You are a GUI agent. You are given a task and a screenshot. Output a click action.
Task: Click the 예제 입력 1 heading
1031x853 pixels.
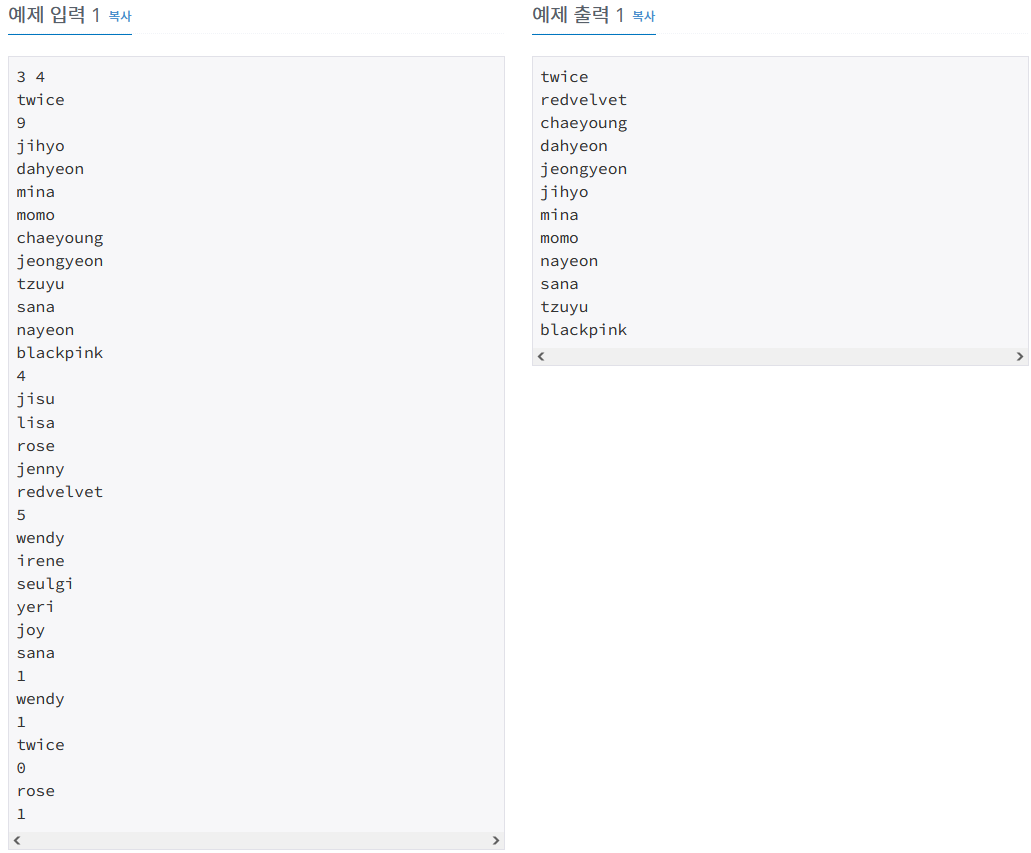54,14
